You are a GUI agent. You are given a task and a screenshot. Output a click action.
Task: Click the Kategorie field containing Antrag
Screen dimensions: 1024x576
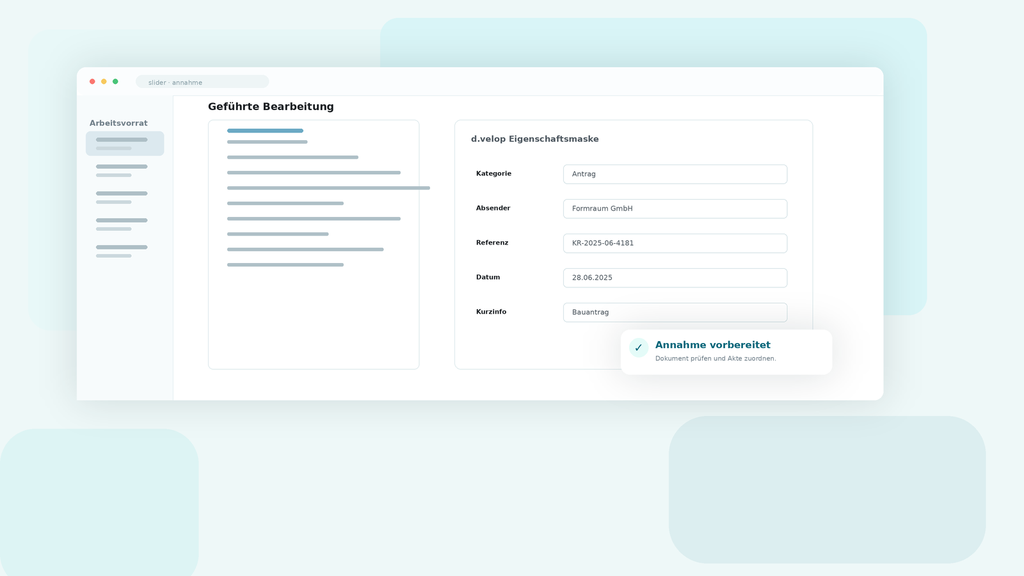point(675,174)
